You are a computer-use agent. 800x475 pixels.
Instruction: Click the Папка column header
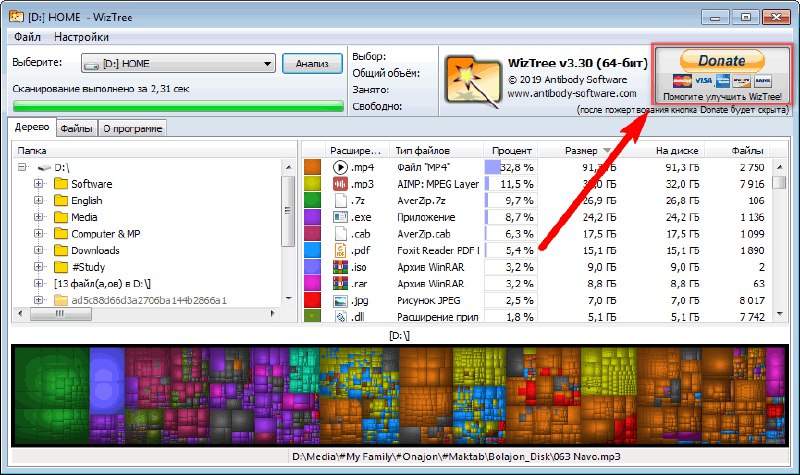(x=154, y=151)
